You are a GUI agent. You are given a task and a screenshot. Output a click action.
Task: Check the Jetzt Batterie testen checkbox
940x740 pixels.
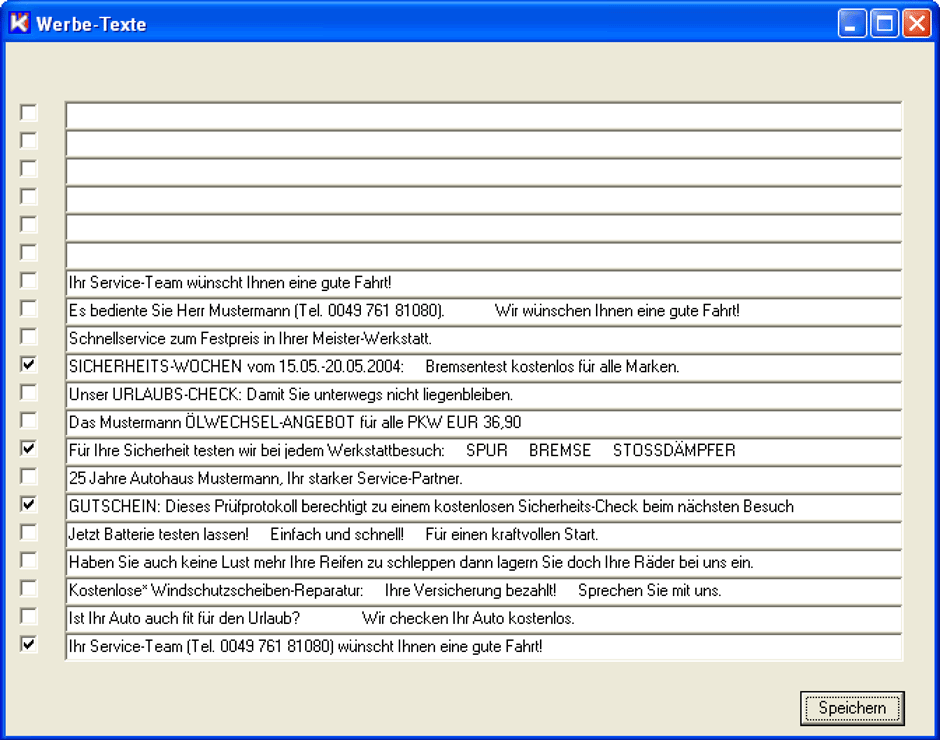pyautogui.click(x=29, y=533)
